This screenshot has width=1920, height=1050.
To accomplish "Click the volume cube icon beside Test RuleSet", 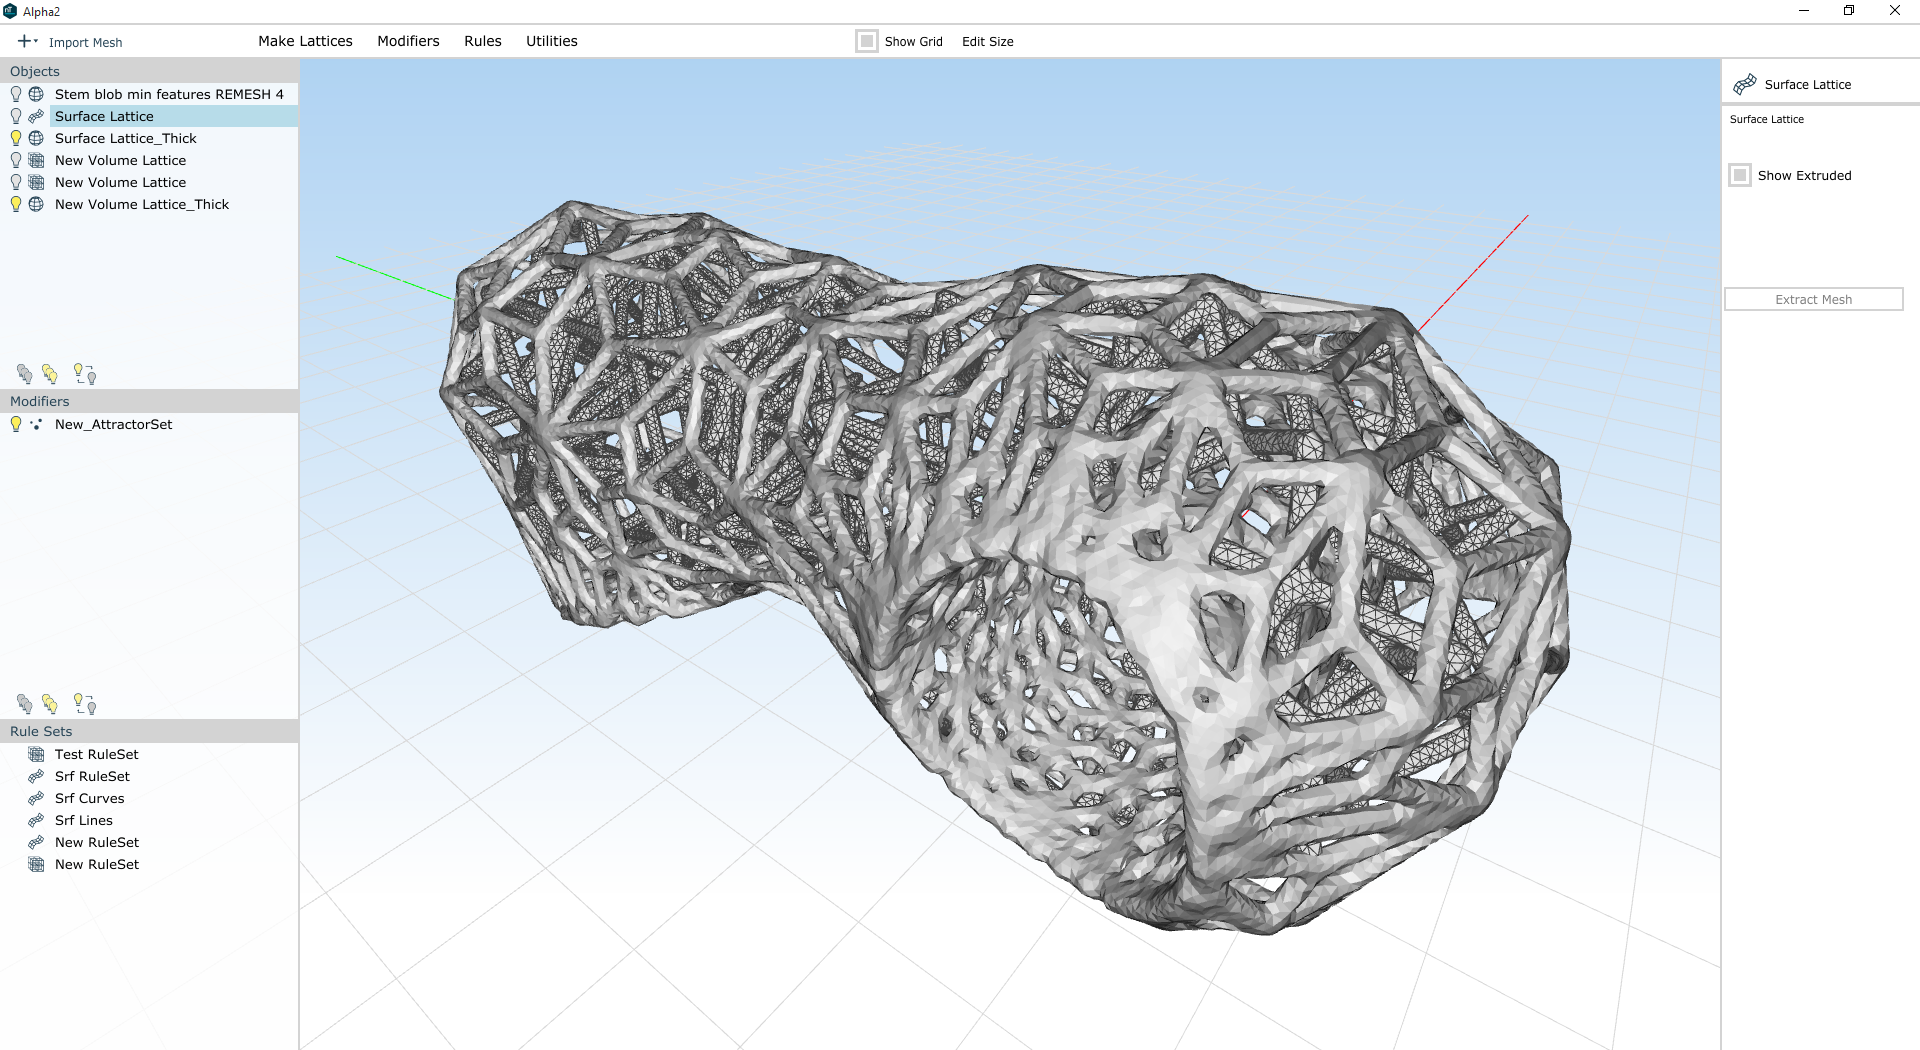I will [36, 754].
